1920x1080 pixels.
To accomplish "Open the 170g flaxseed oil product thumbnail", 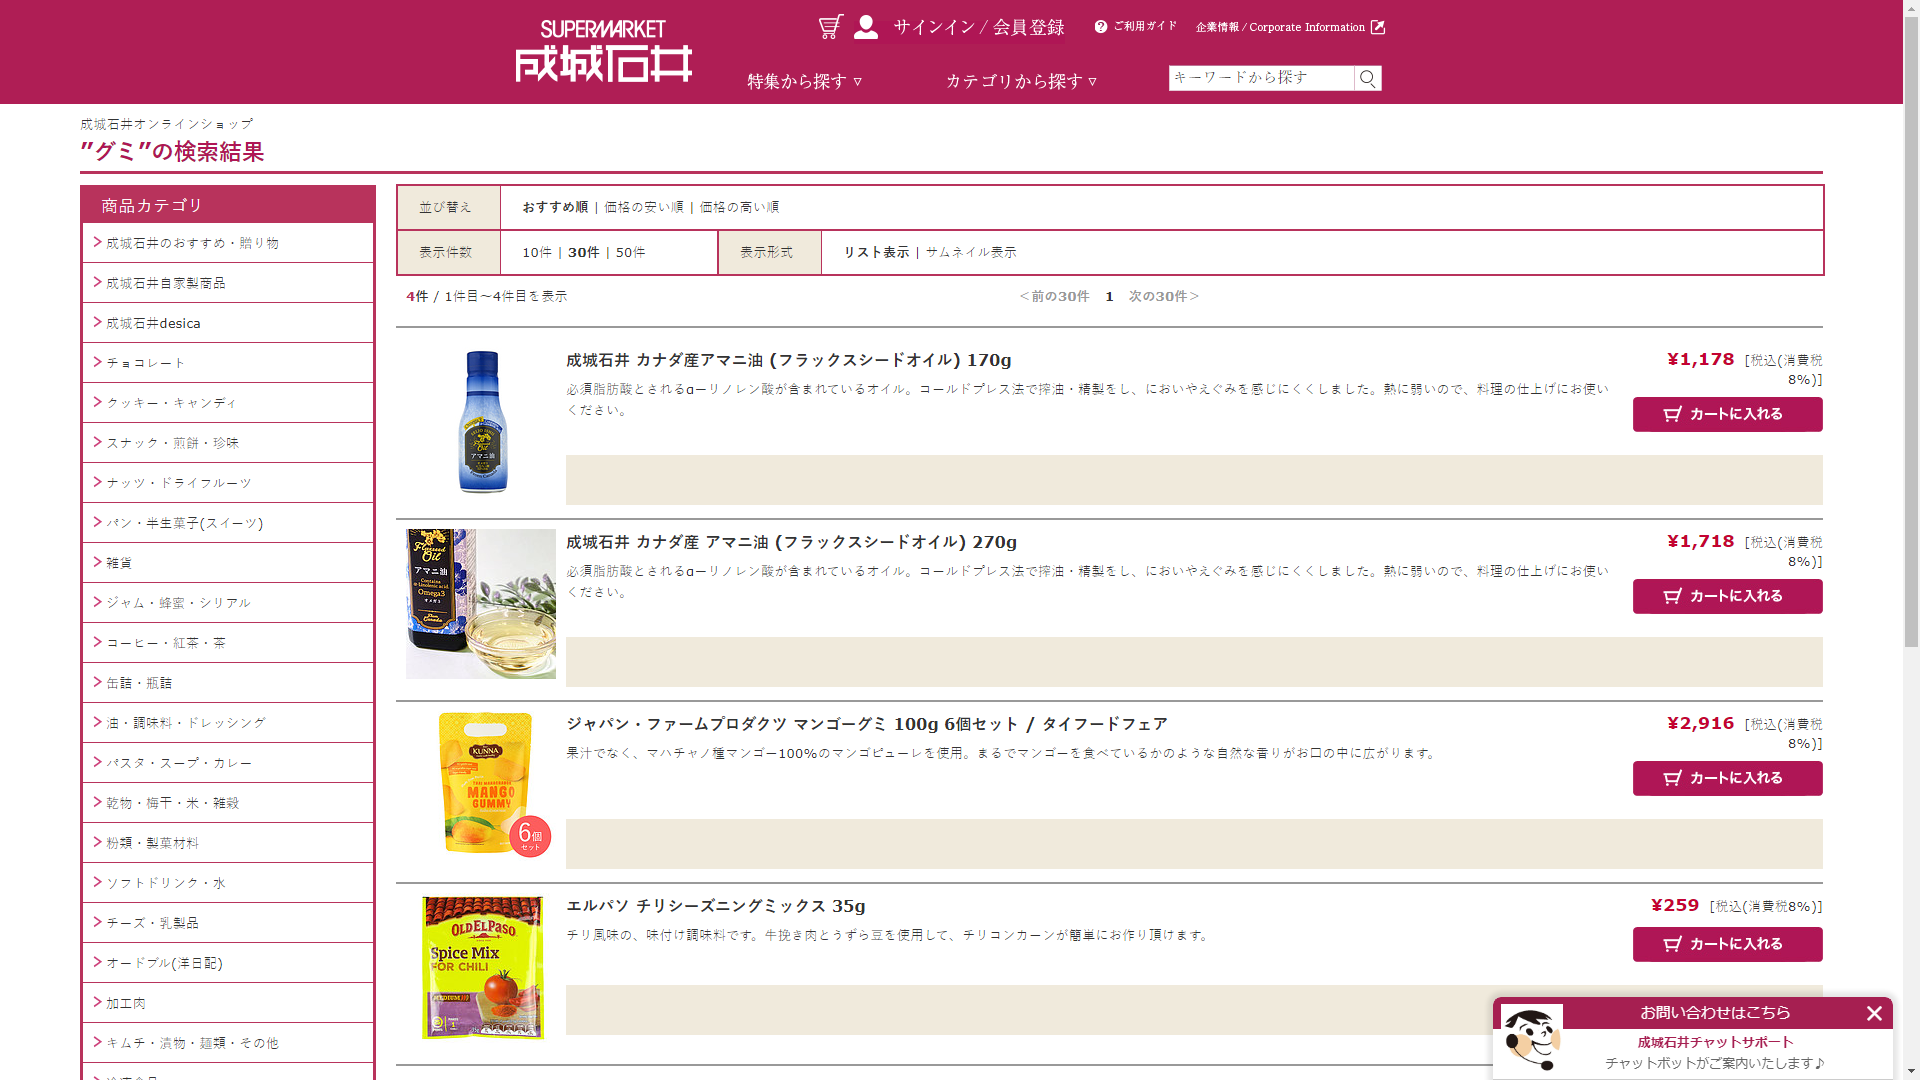I will coord(482,421).
